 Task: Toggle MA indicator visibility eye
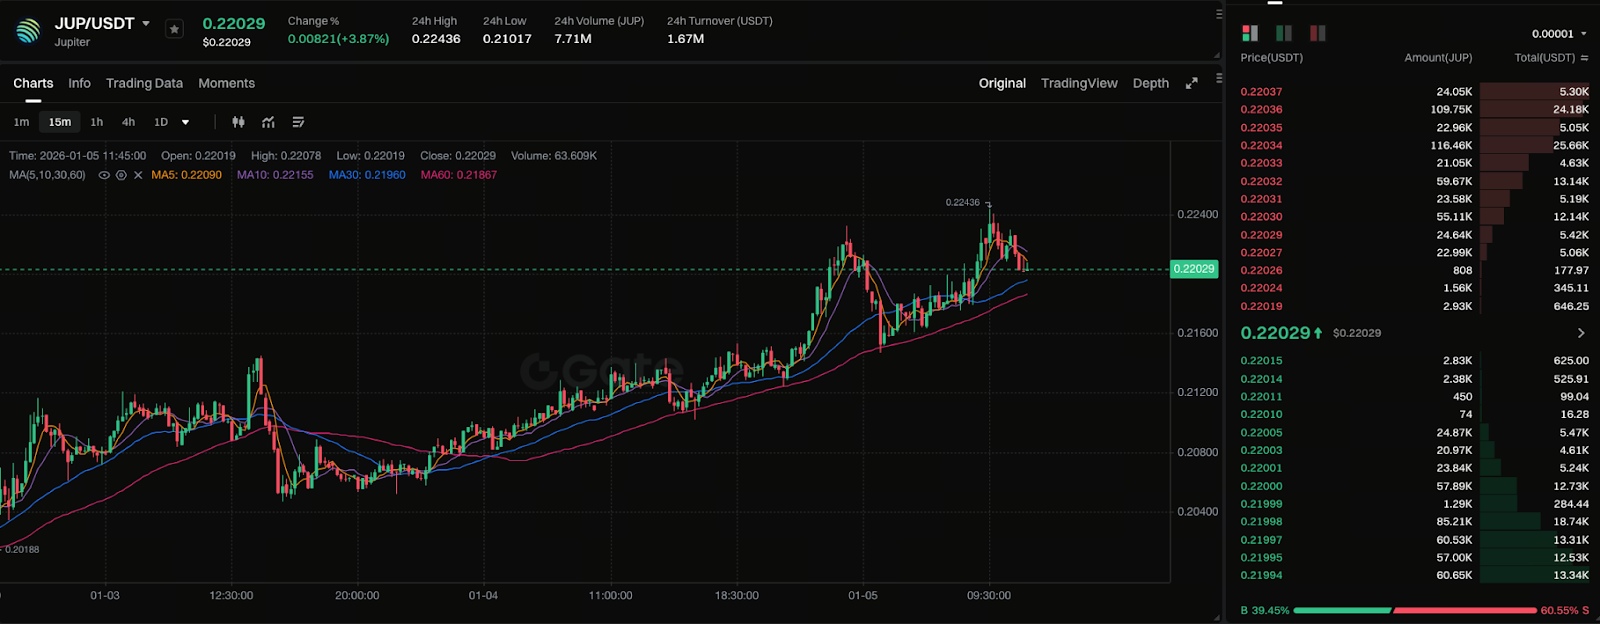[104, 175]
